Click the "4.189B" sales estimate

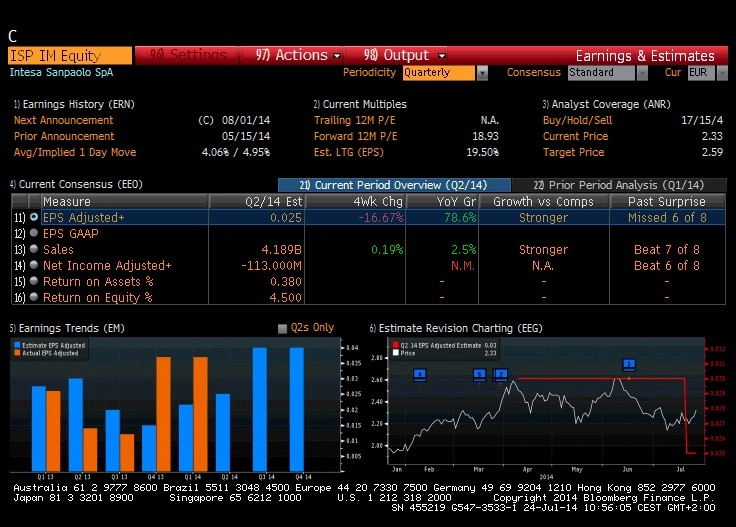pos(281,250)
